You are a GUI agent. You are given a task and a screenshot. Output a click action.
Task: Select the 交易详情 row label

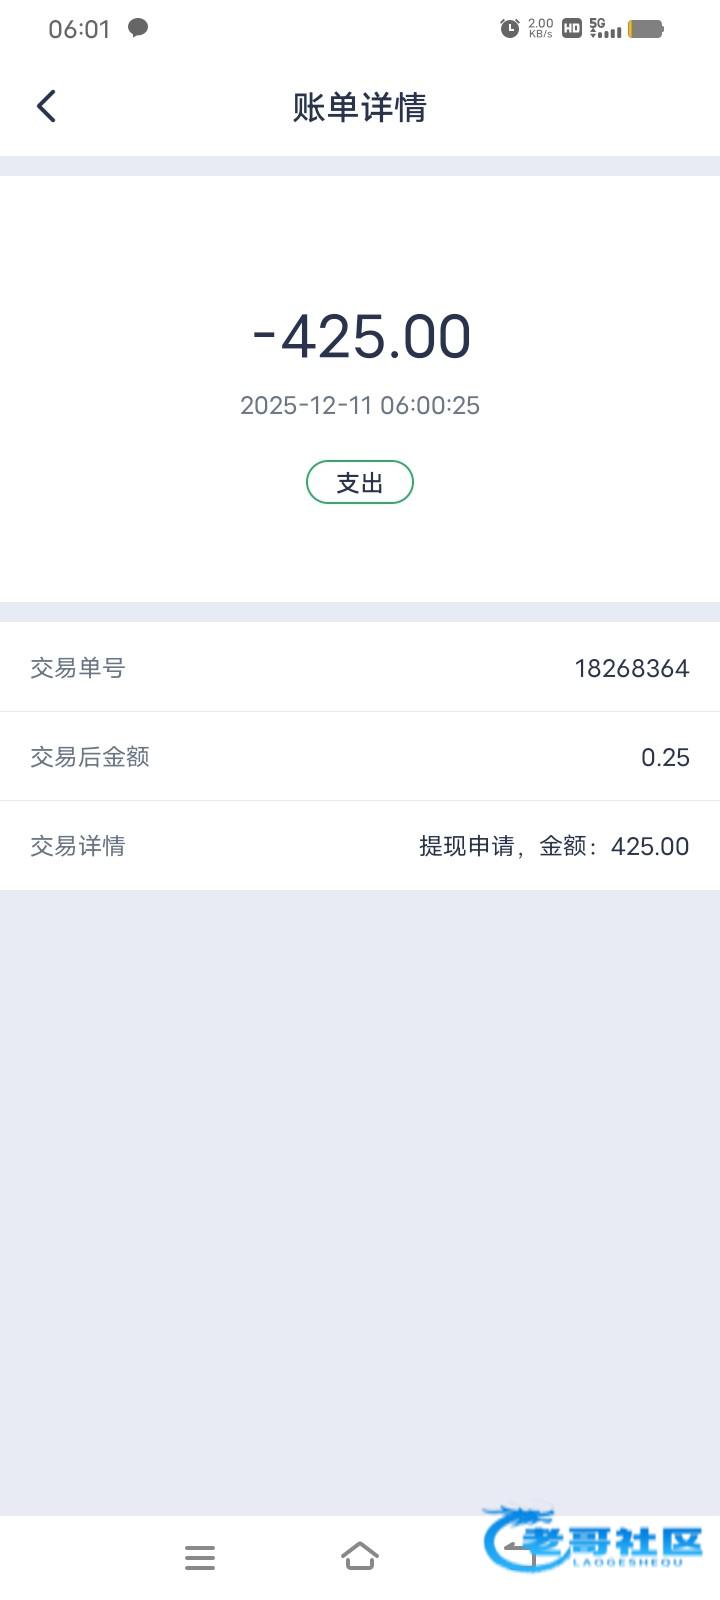(x=78, y=846)
